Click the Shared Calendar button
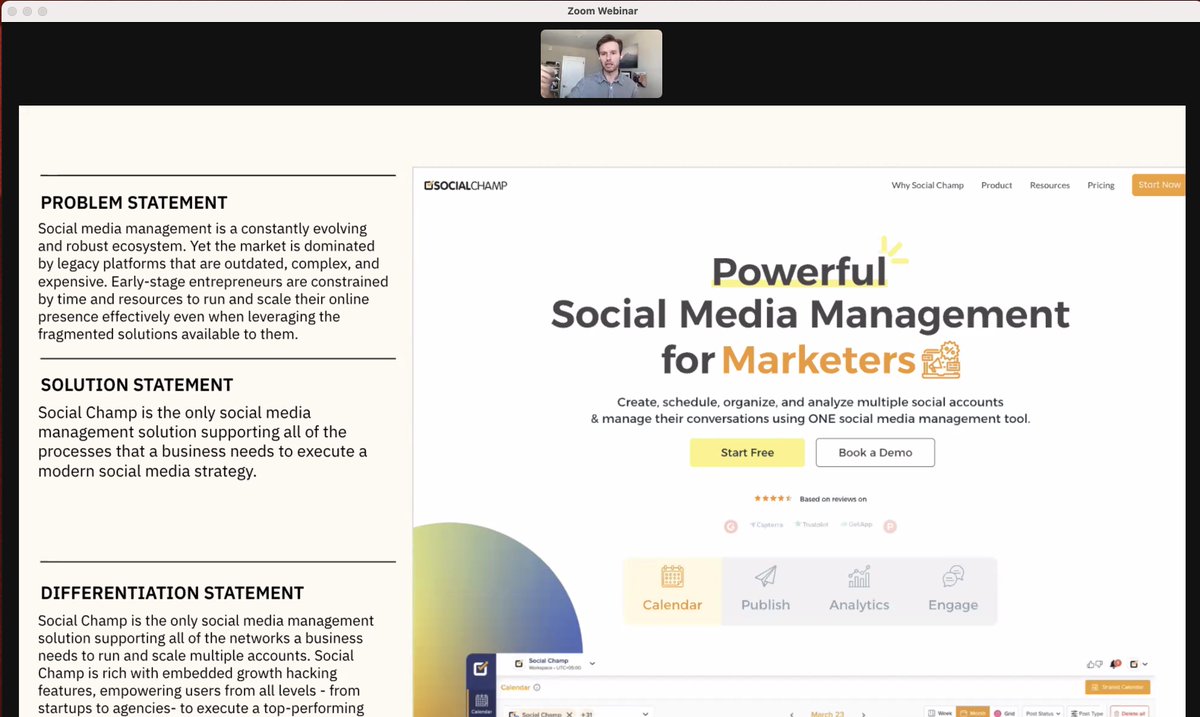This screenshot has width=1200, height=717. 1117,687
